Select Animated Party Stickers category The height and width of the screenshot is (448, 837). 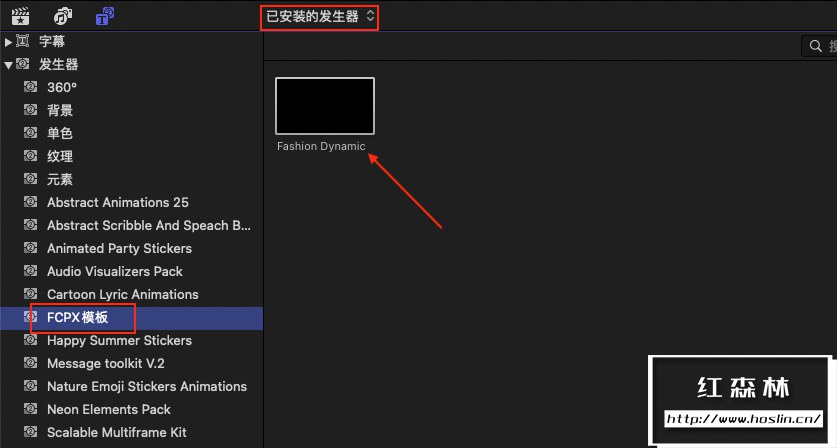131,248
